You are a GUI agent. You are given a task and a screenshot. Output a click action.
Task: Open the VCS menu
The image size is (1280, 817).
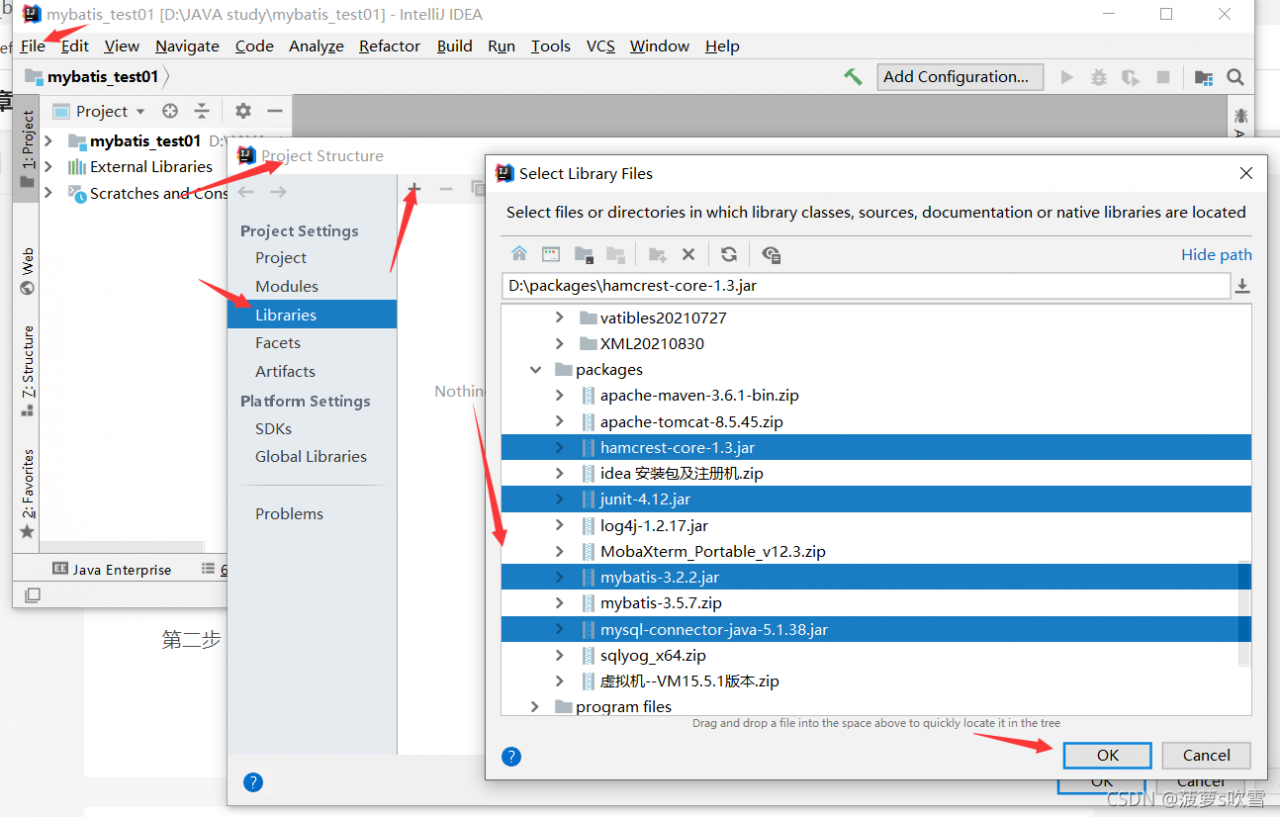pos(601,46)
